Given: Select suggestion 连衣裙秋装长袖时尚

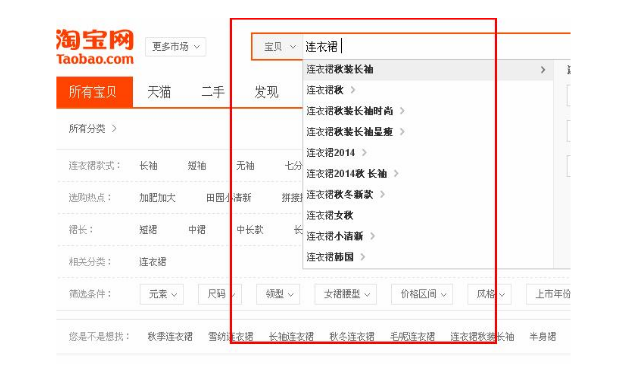Looking at the screenshot, I should 350,111.
